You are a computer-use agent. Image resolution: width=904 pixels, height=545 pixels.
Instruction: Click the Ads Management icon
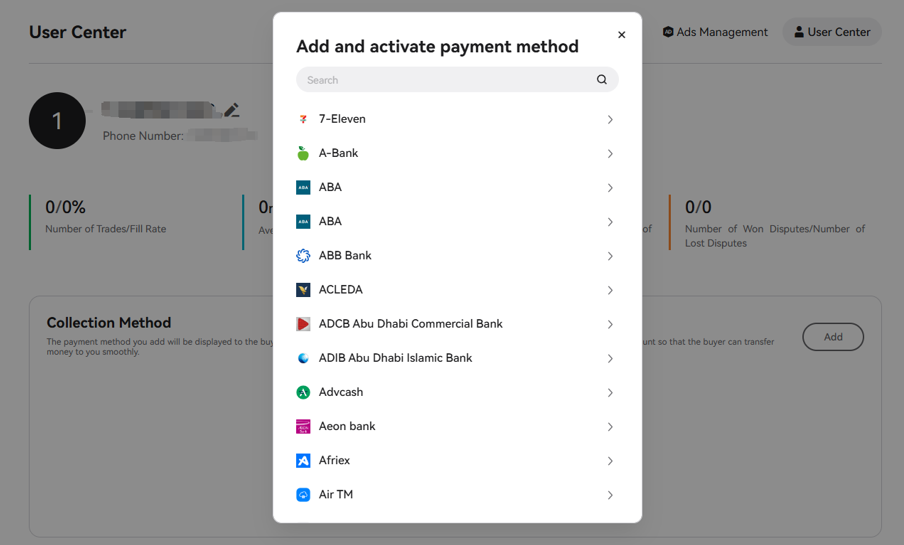pyautogui.click(x=668, y=32)
